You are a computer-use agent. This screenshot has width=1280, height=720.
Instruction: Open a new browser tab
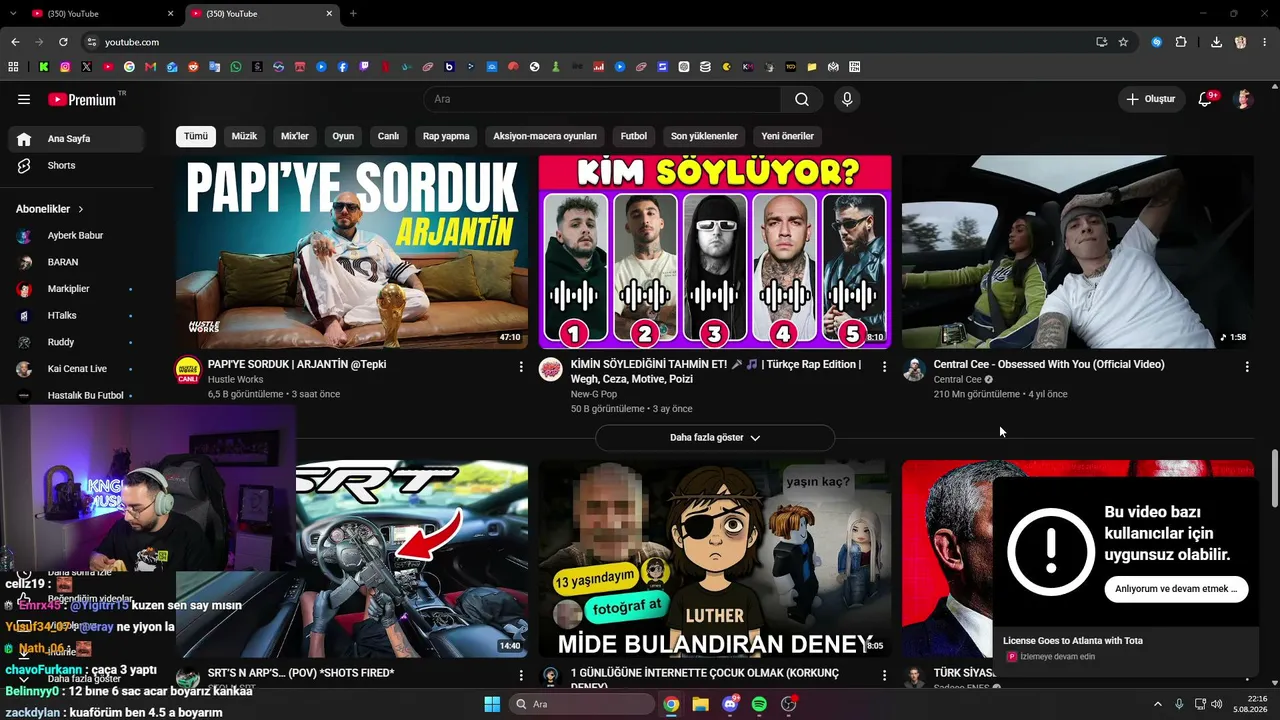(x=353, y=14)
